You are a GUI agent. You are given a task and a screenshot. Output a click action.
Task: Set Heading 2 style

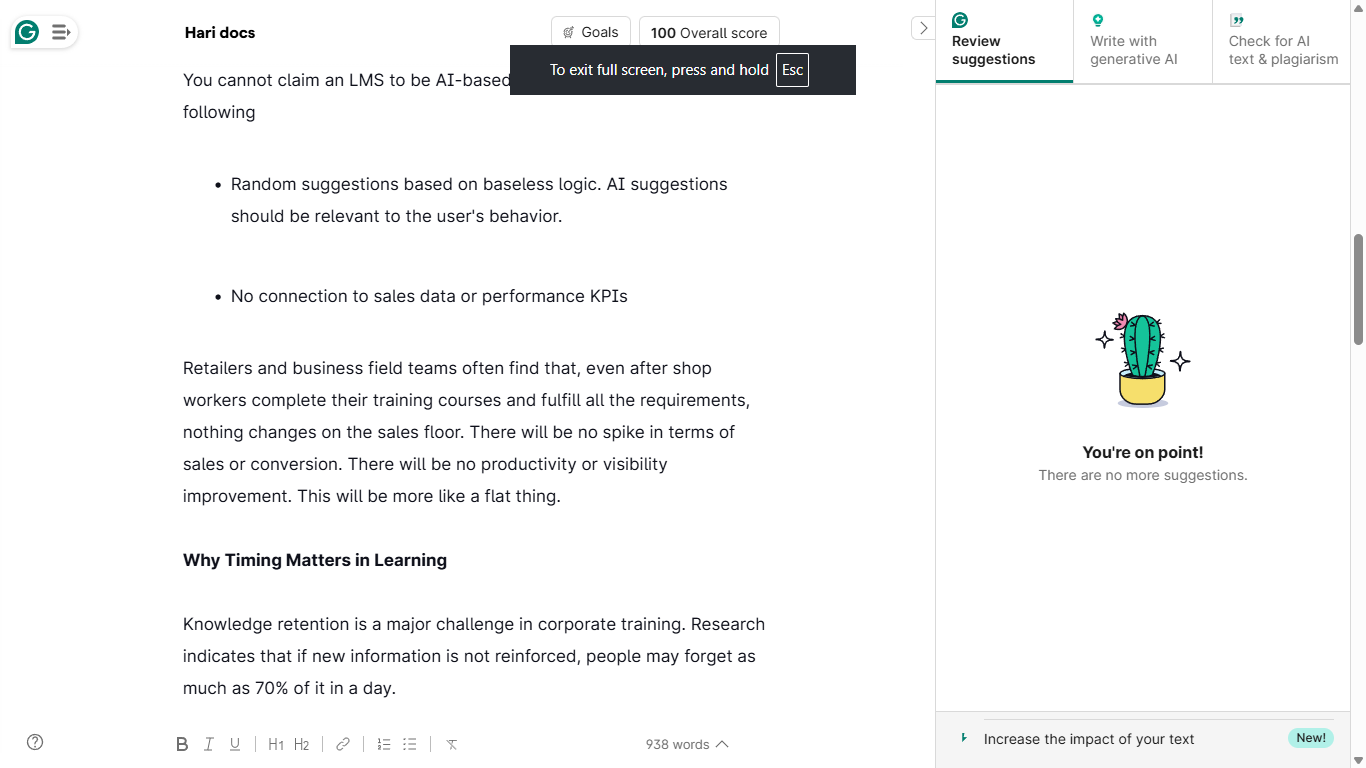[x=302, y=744]
